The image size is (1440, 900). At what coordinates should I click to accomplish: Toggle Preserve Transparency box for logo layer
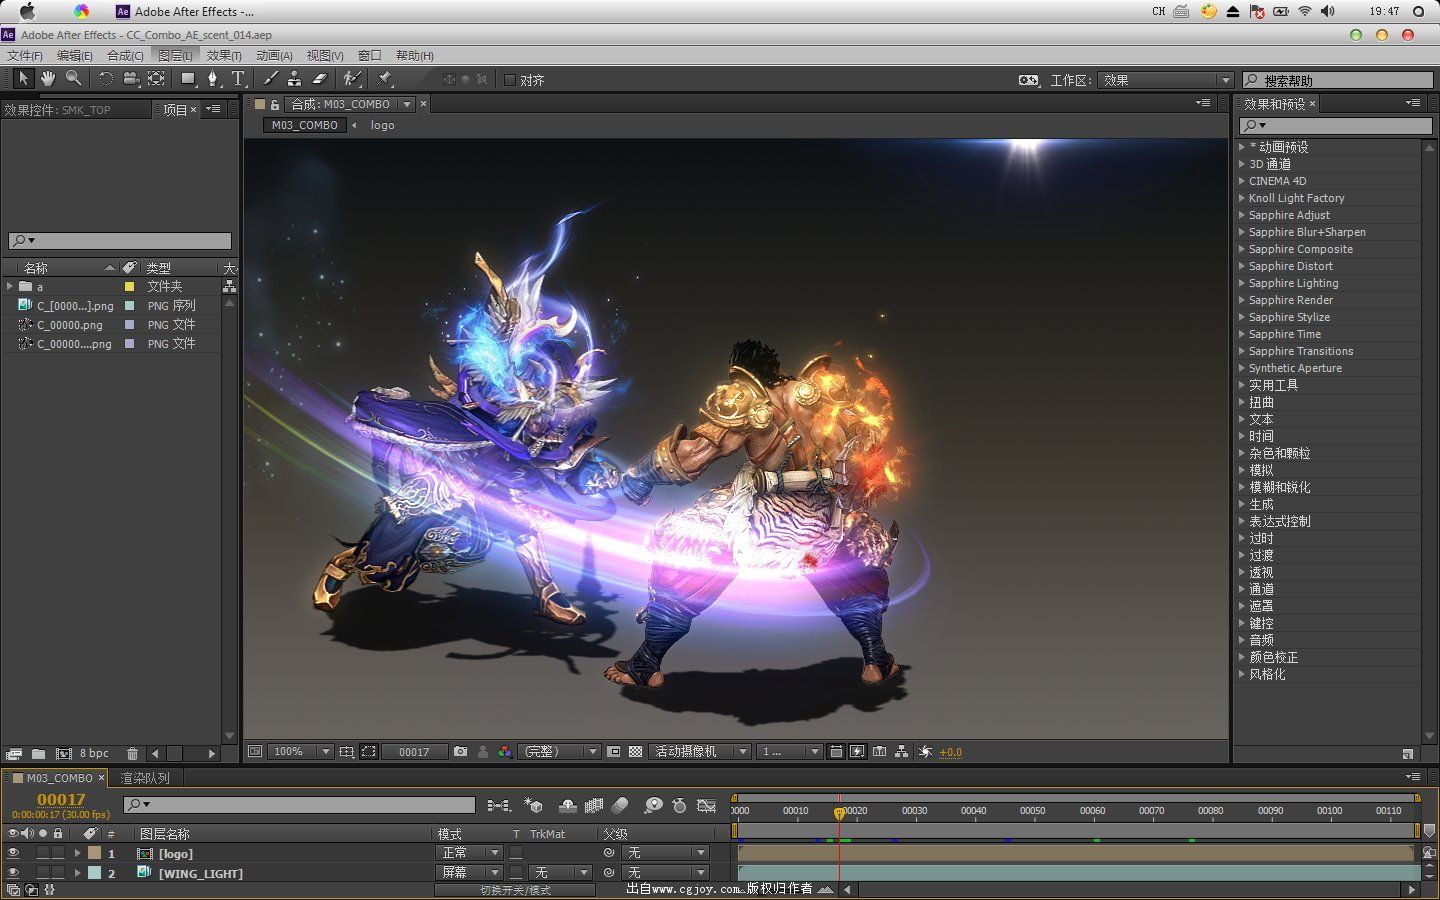[516, 853]
